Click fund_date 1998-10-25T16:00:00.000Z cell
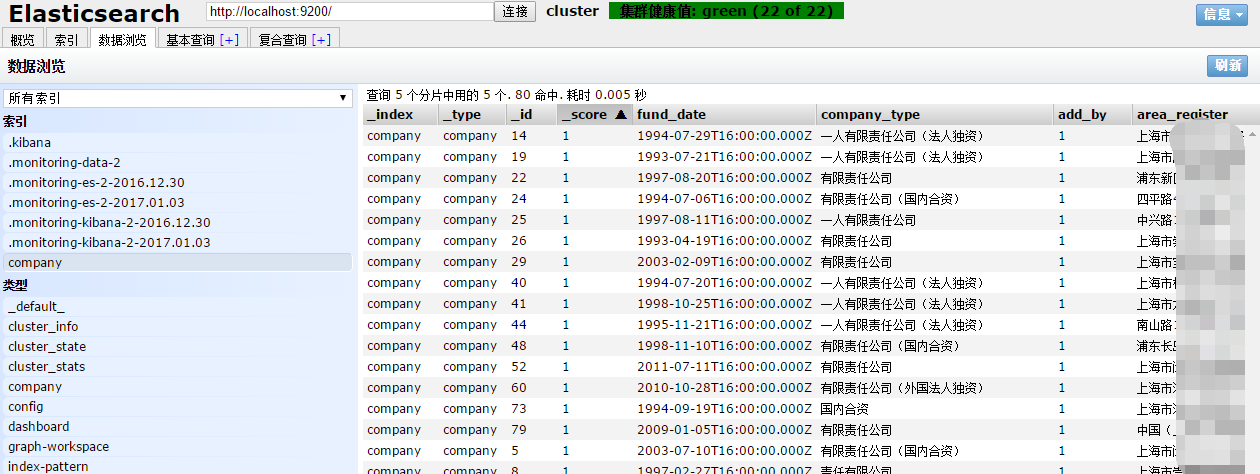This screenshot has width=1260, height=474. tap(724, 303)
